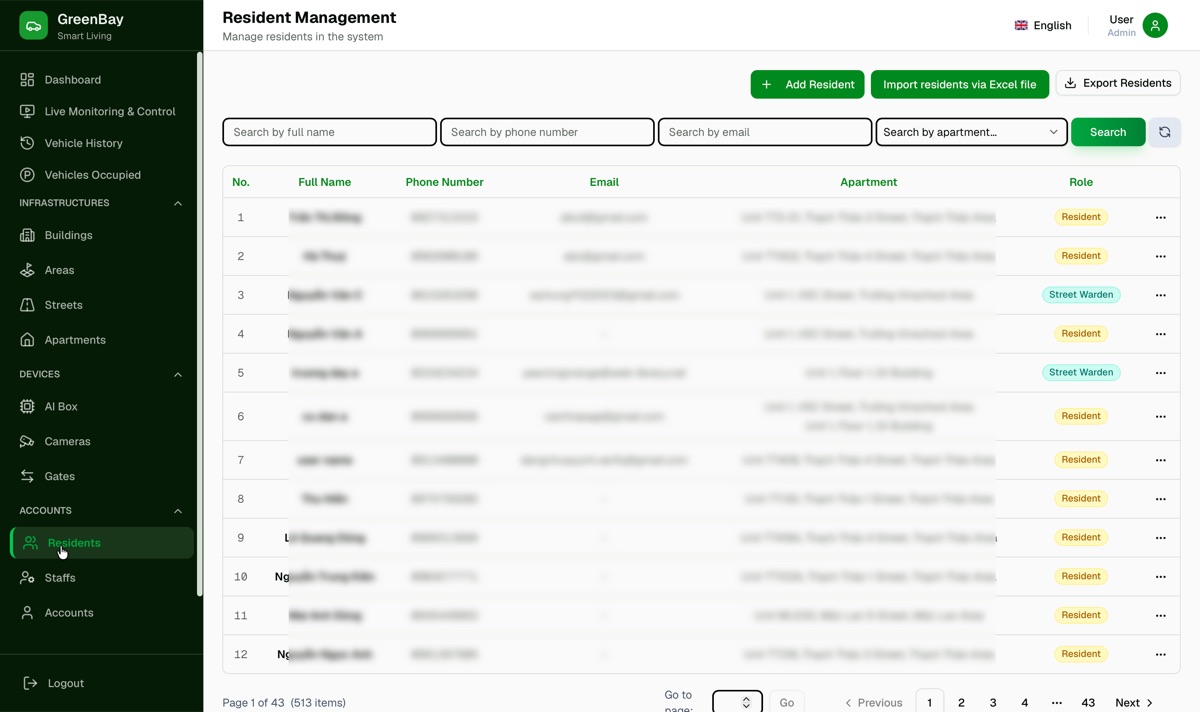Select Residents in sidebar
This screenshot has height=712, width=1200.
tap(102, 543)
